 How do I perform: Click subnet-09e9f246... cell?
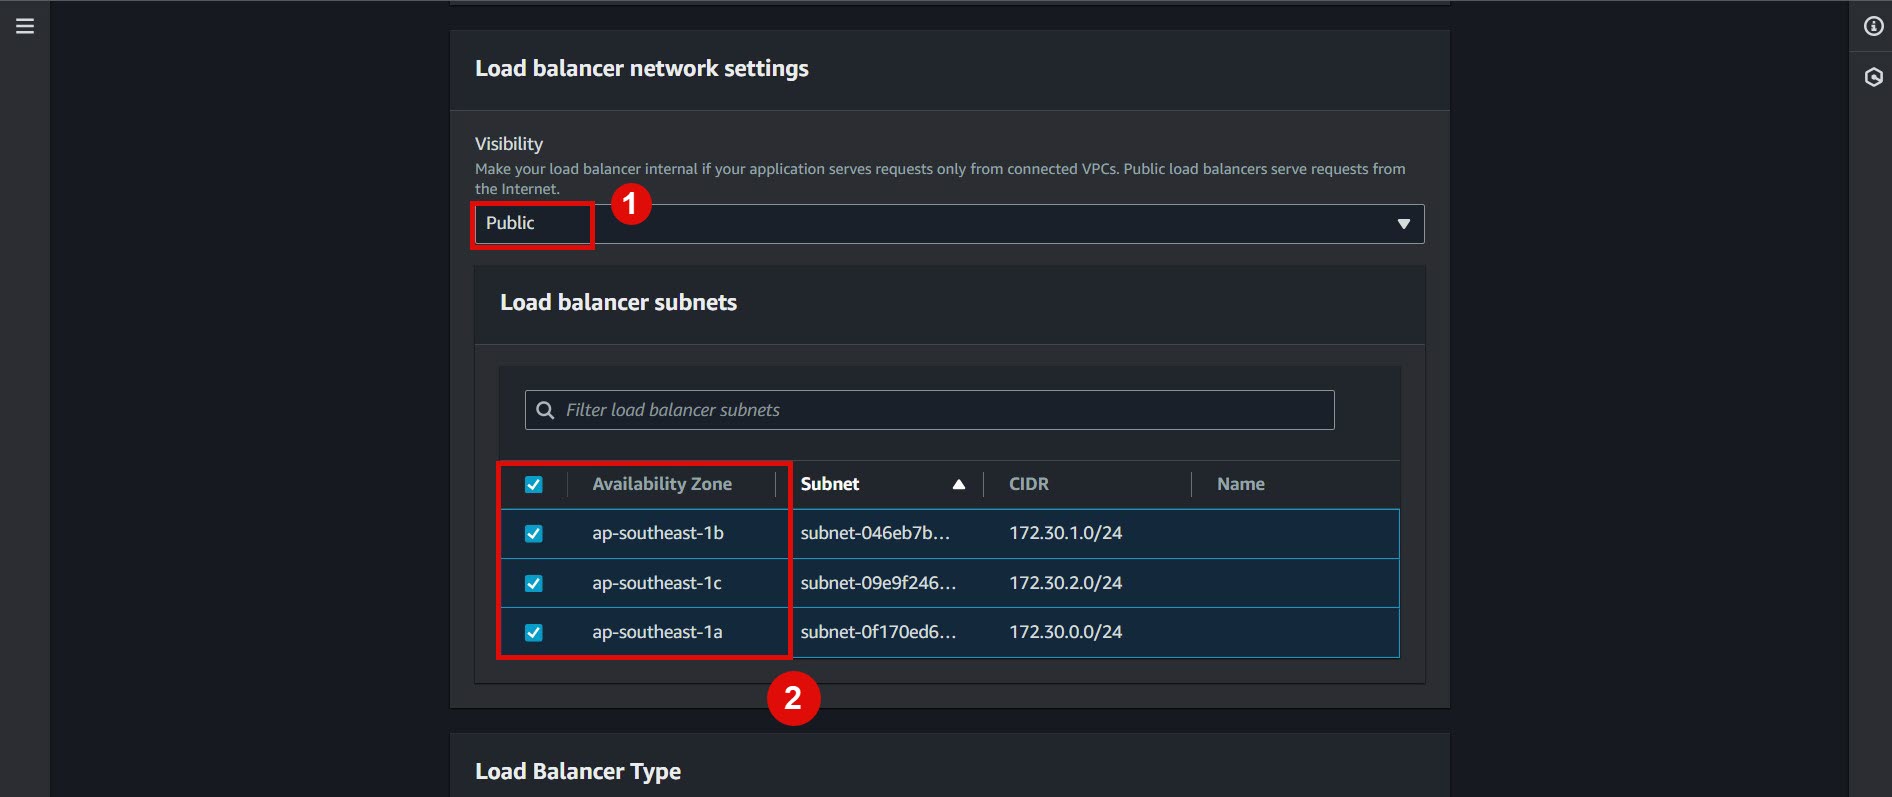pos(878,583)
